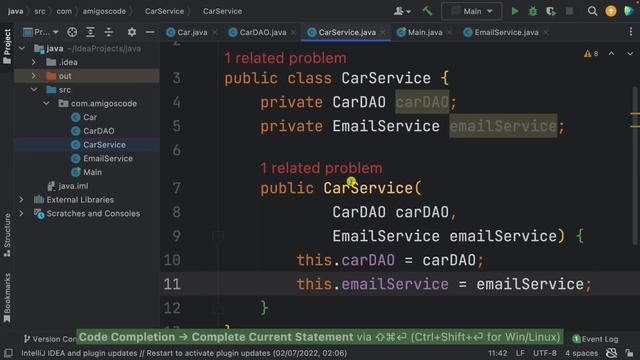This screenshot has height=360, width=640.
Task: Go to next highlighted error arrow
Action: pos(630,53)
